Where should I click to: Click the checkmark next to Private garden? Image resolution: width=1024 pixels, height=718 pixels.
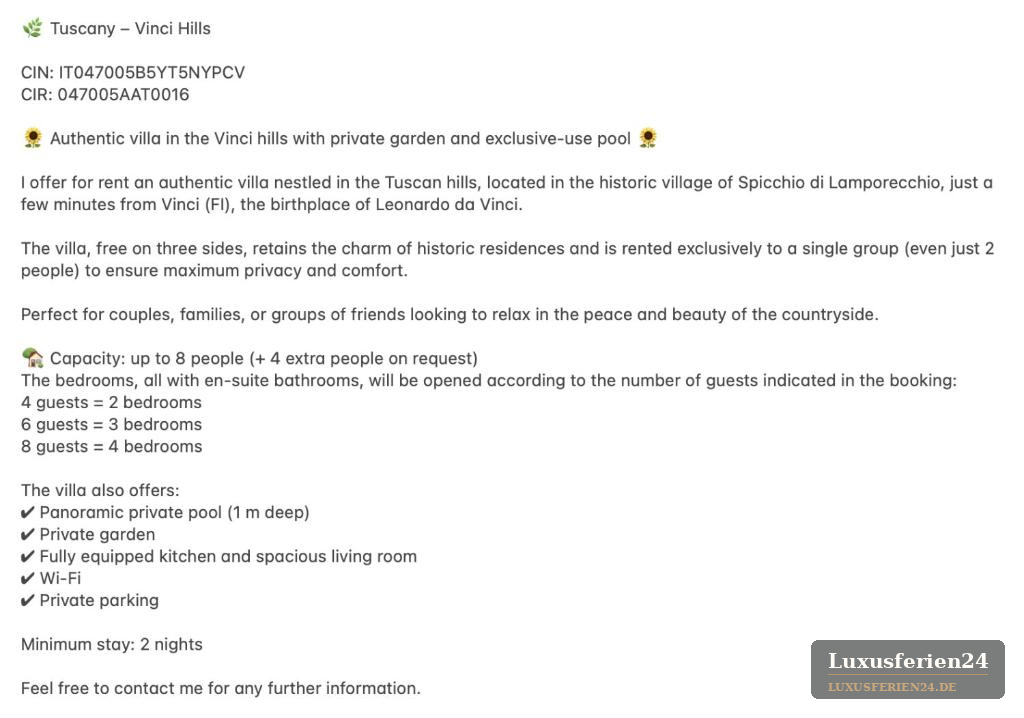coord(27,534)
